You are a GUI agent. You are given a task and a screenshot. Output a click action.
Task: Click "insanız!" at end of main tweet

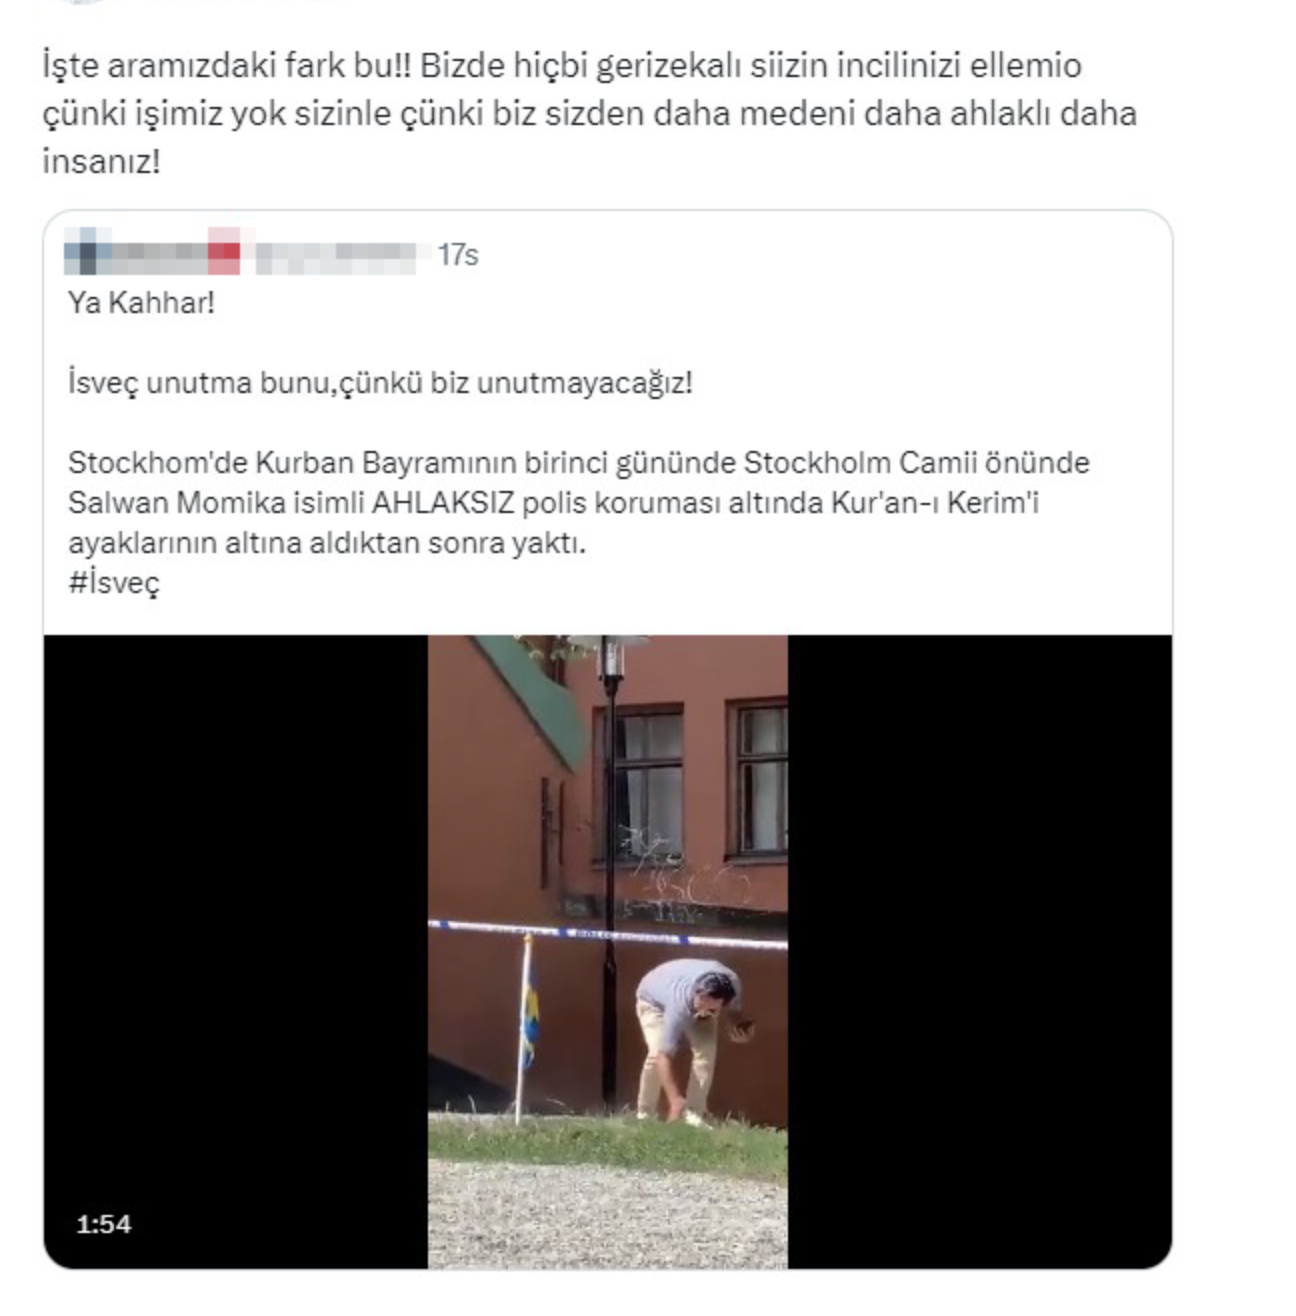point(101,161)
